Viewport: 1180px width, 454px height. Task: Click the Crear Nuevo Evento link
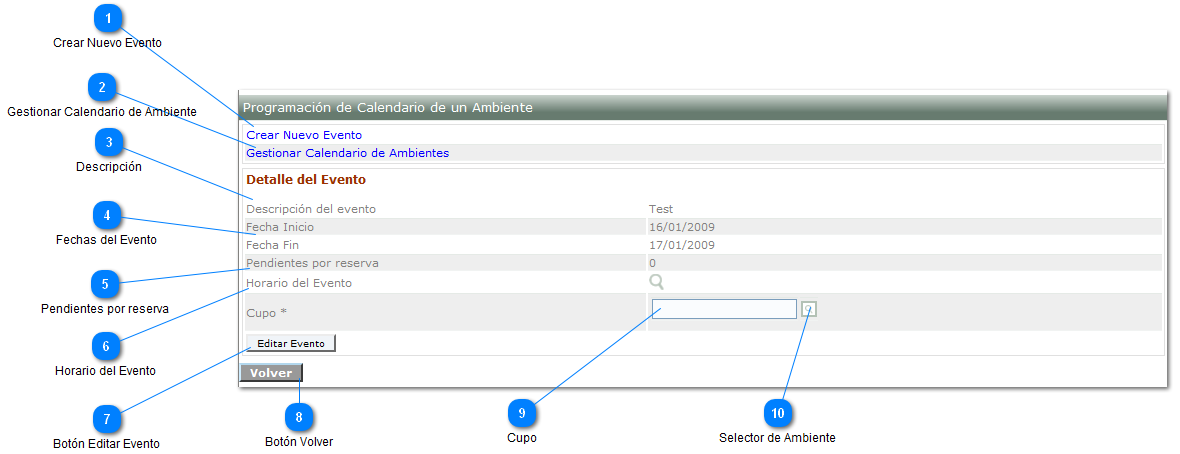[x=304, y=136]
